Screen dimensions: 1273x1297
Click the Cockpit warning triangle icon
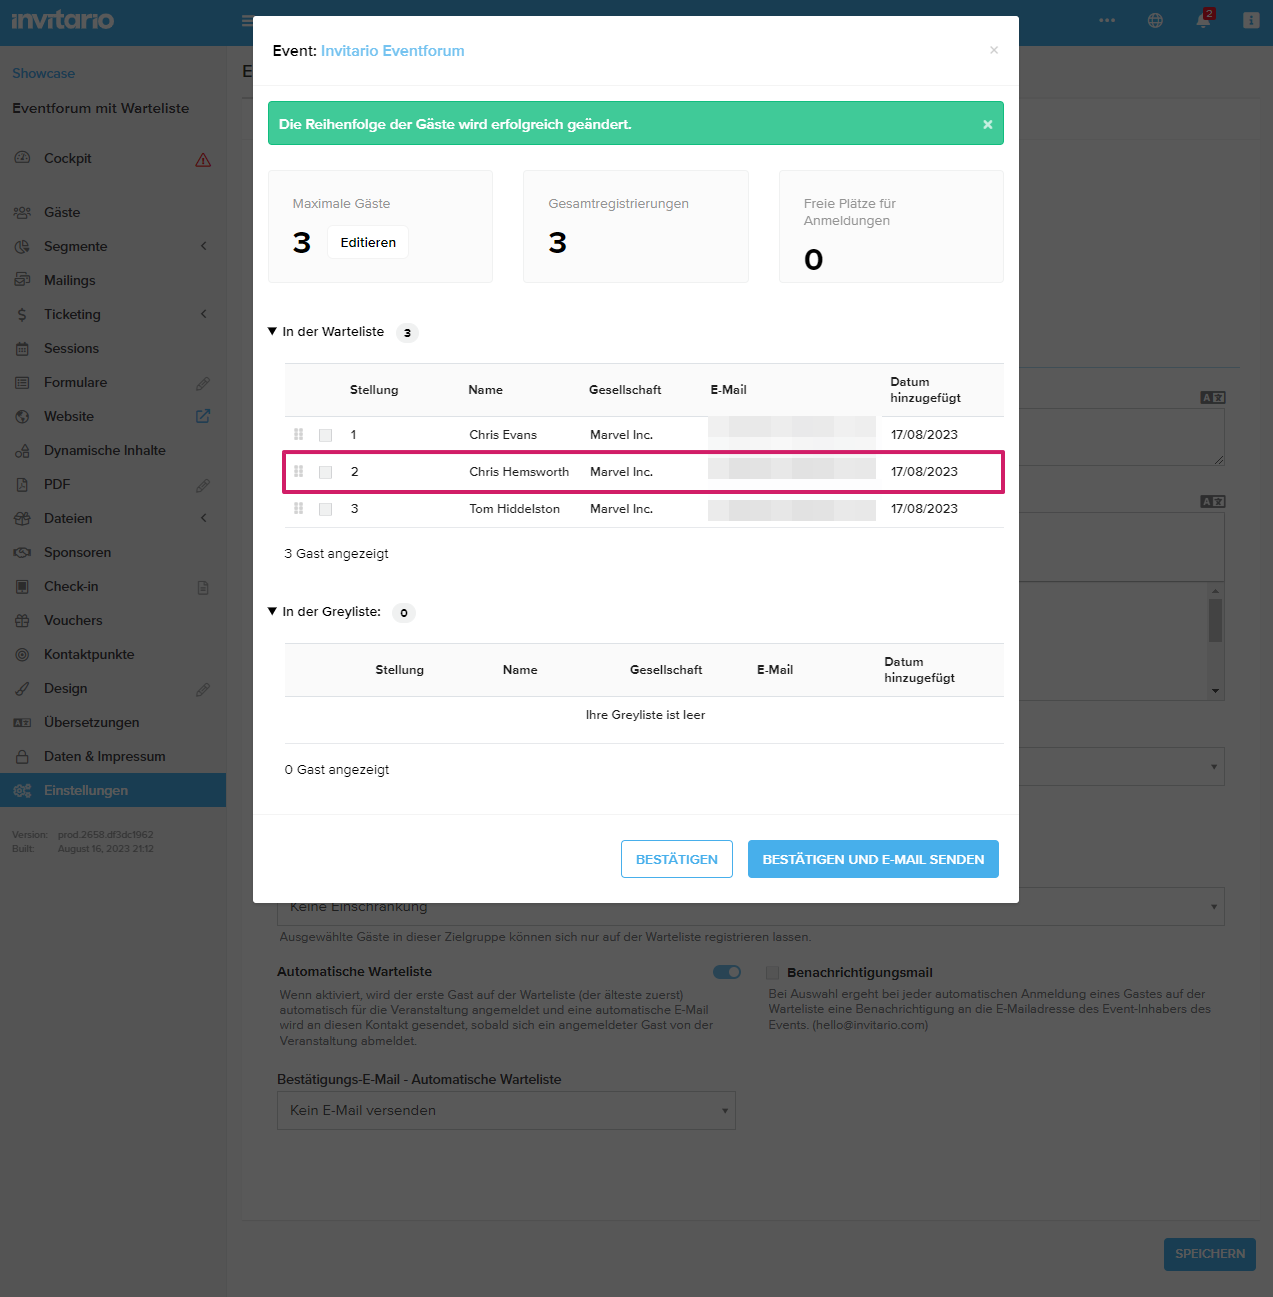[203, 160]
